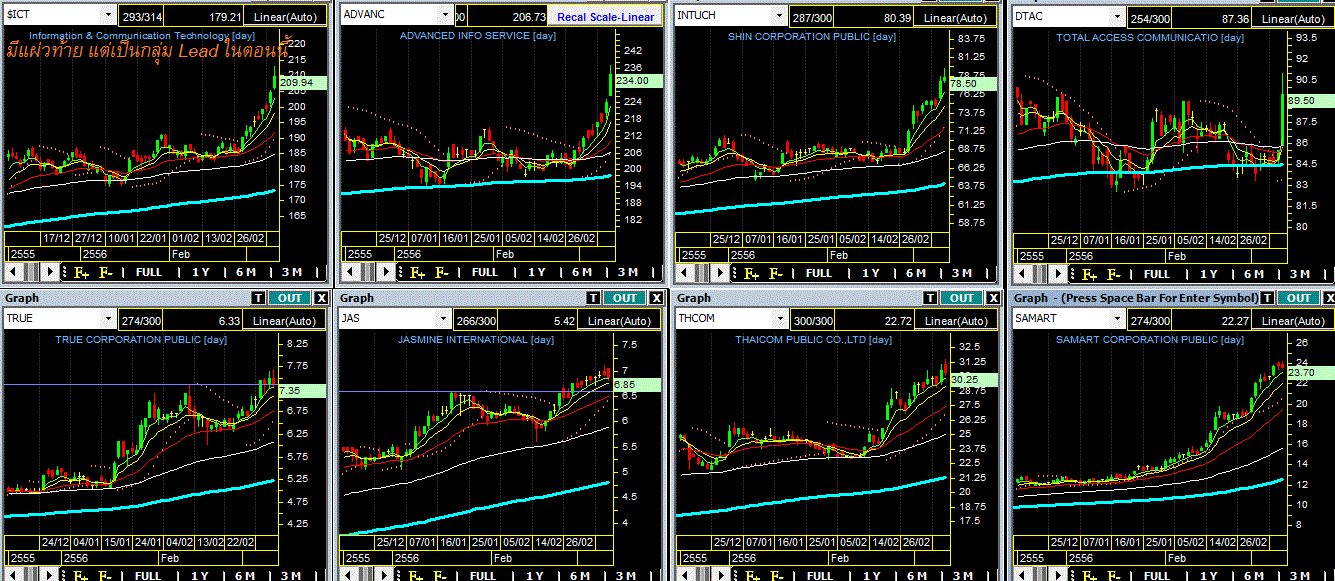Click F+ icon under ADVANC chart

click(x=417, y=272)
